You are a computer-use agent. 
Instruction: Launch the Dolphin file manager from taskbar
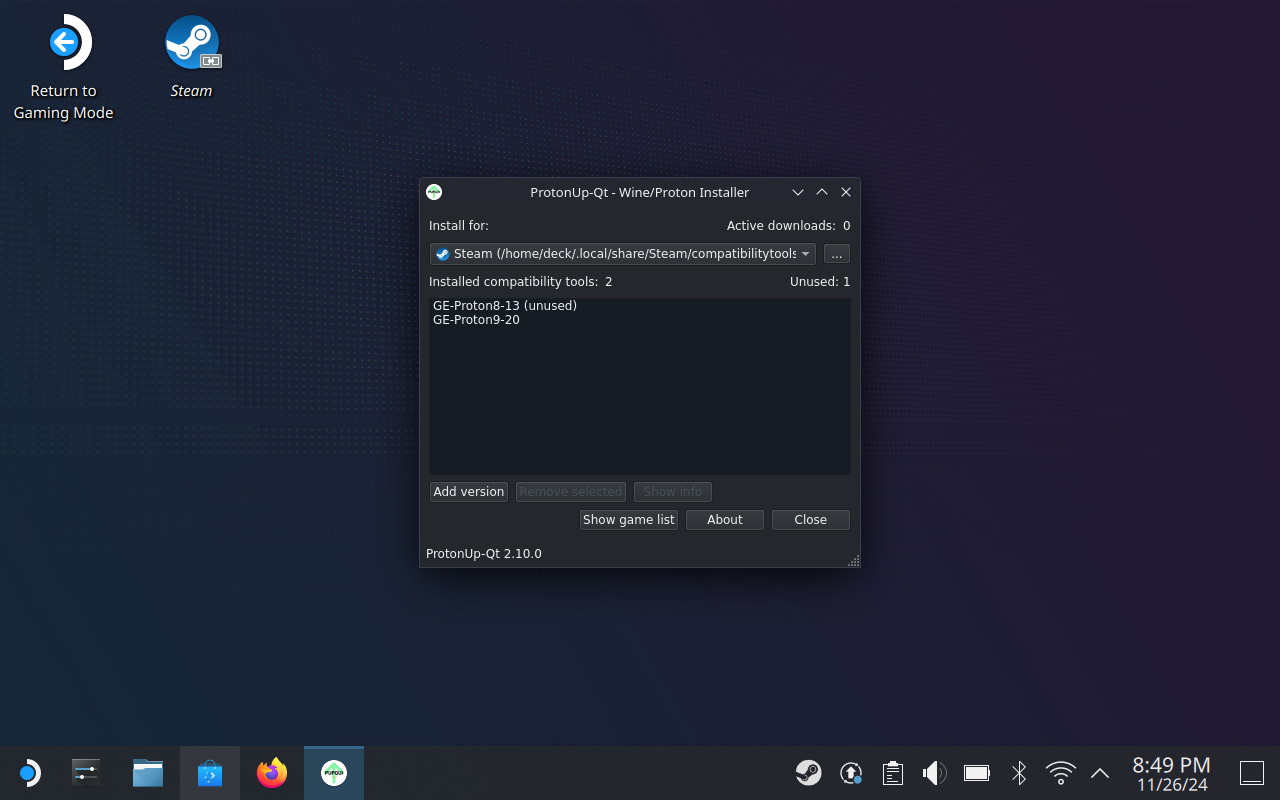point(148,773)
